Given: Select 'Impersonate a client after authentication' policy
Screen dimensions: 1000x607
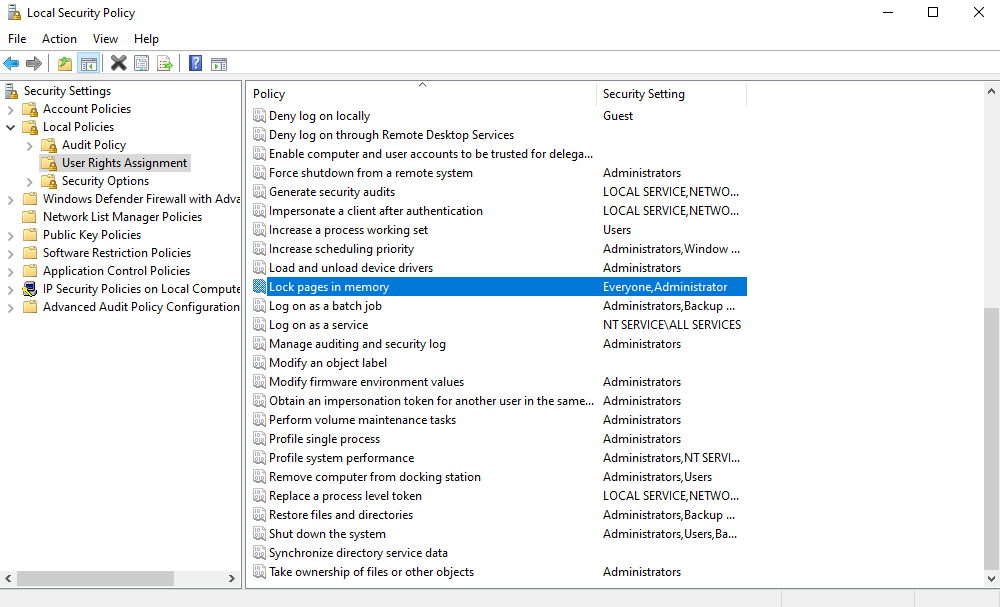Looking at the screenshot, I should coord(376,211).
